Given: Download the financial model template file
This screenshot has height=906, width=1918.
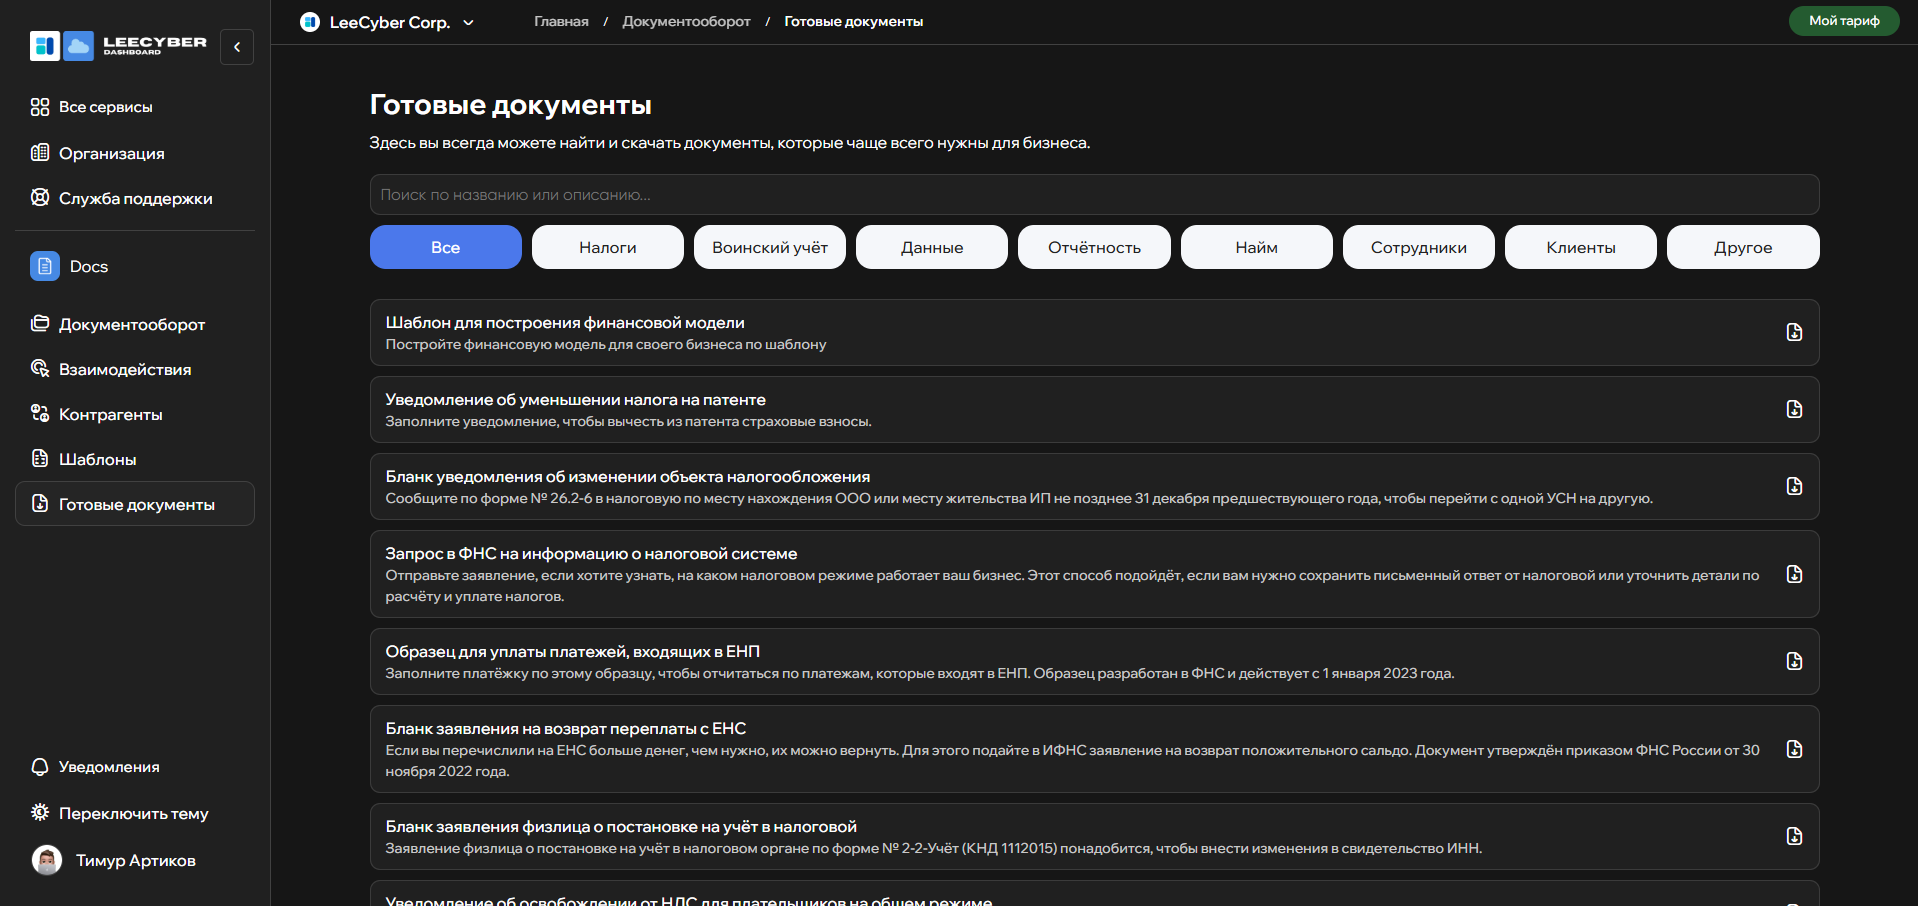Looking at the screenshot, I should click(1794, 332).
